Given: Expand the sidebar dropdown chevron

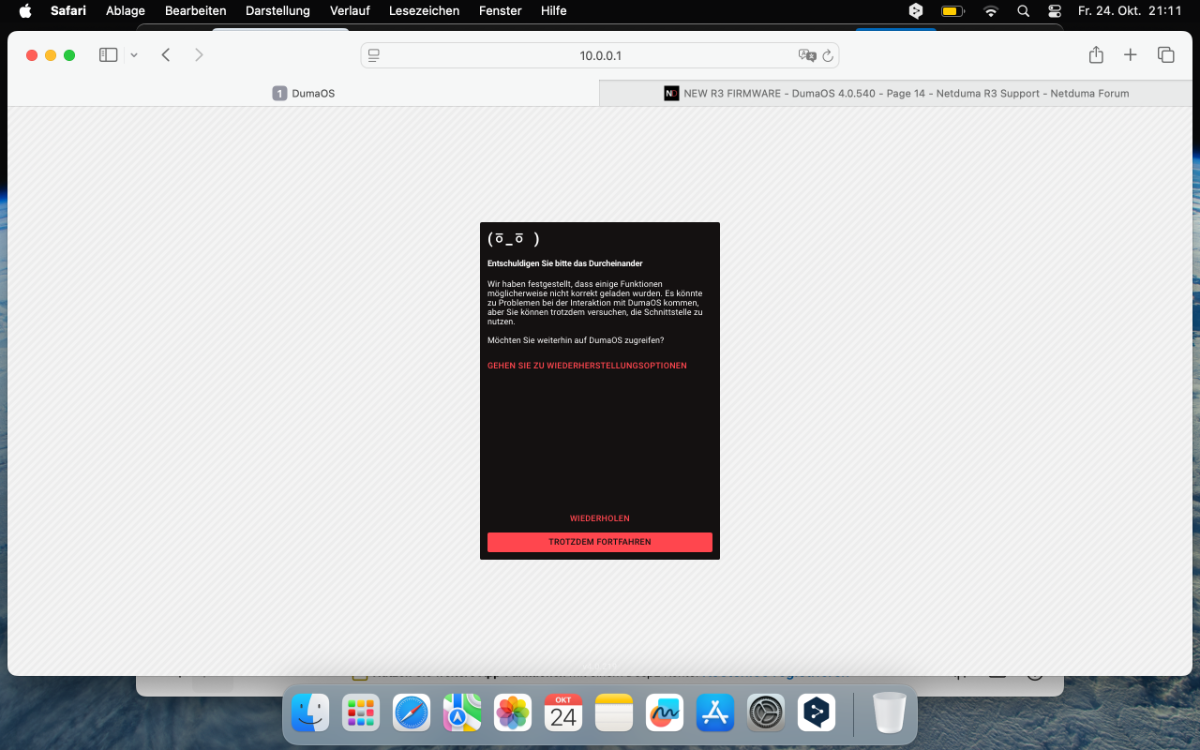Looking at the screenshot, I should pyautogui.click(x=134, y=55).
